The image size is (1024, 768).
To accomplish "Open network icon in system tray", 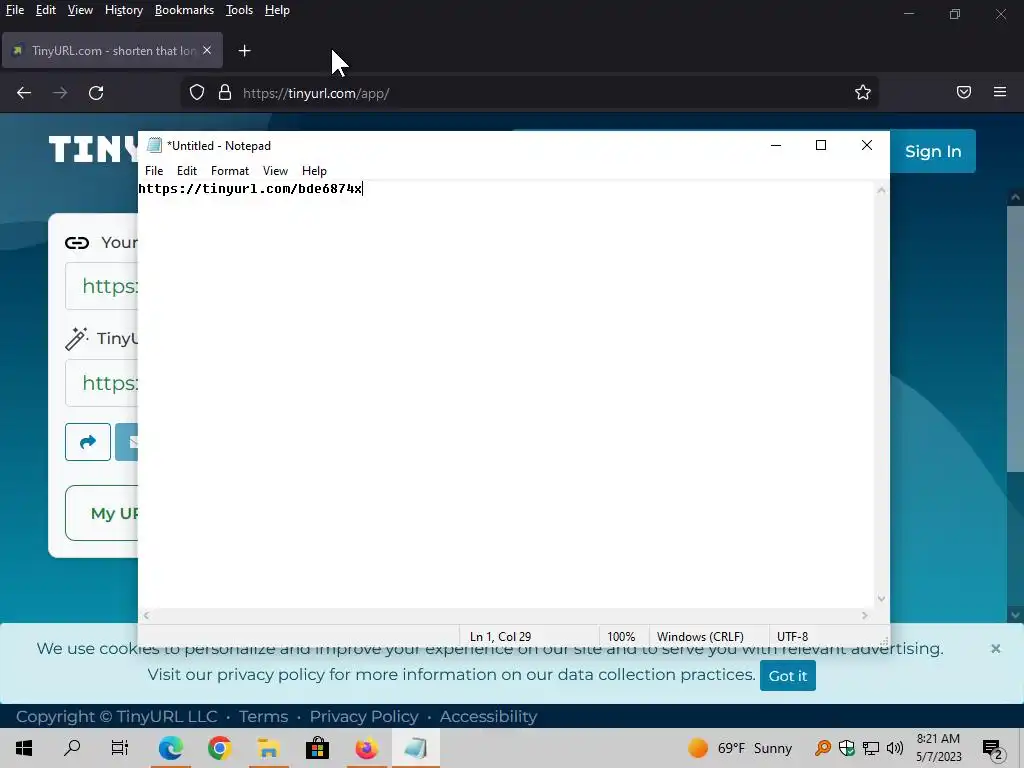I will click(871, 748).
